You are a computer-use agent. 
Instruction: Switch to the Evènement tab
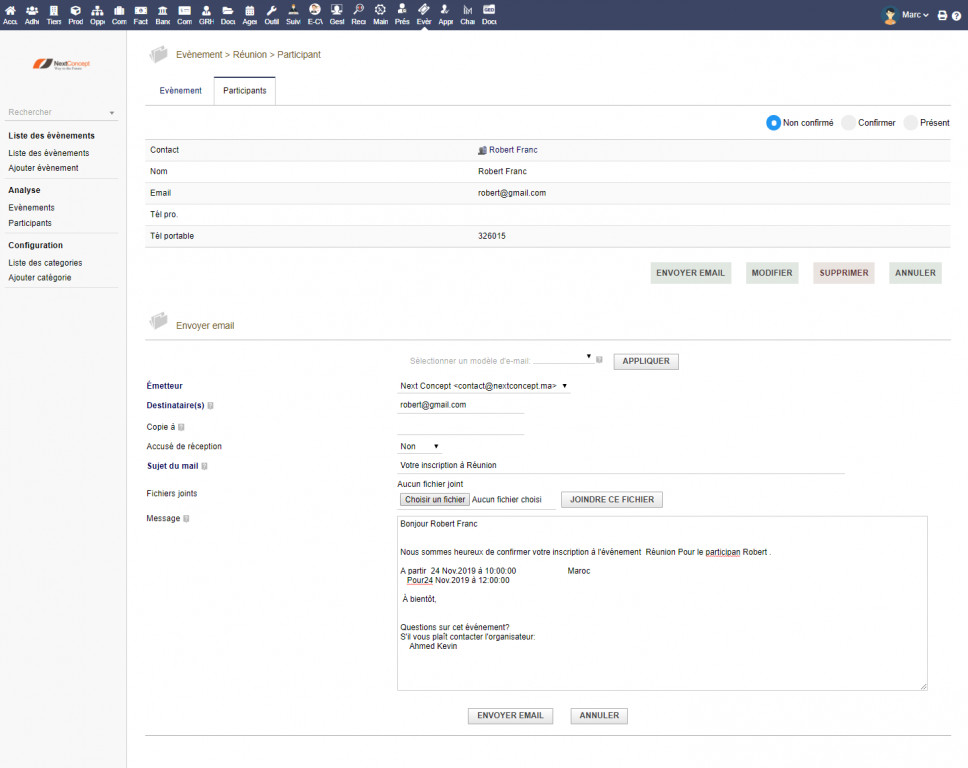[180, 91]
